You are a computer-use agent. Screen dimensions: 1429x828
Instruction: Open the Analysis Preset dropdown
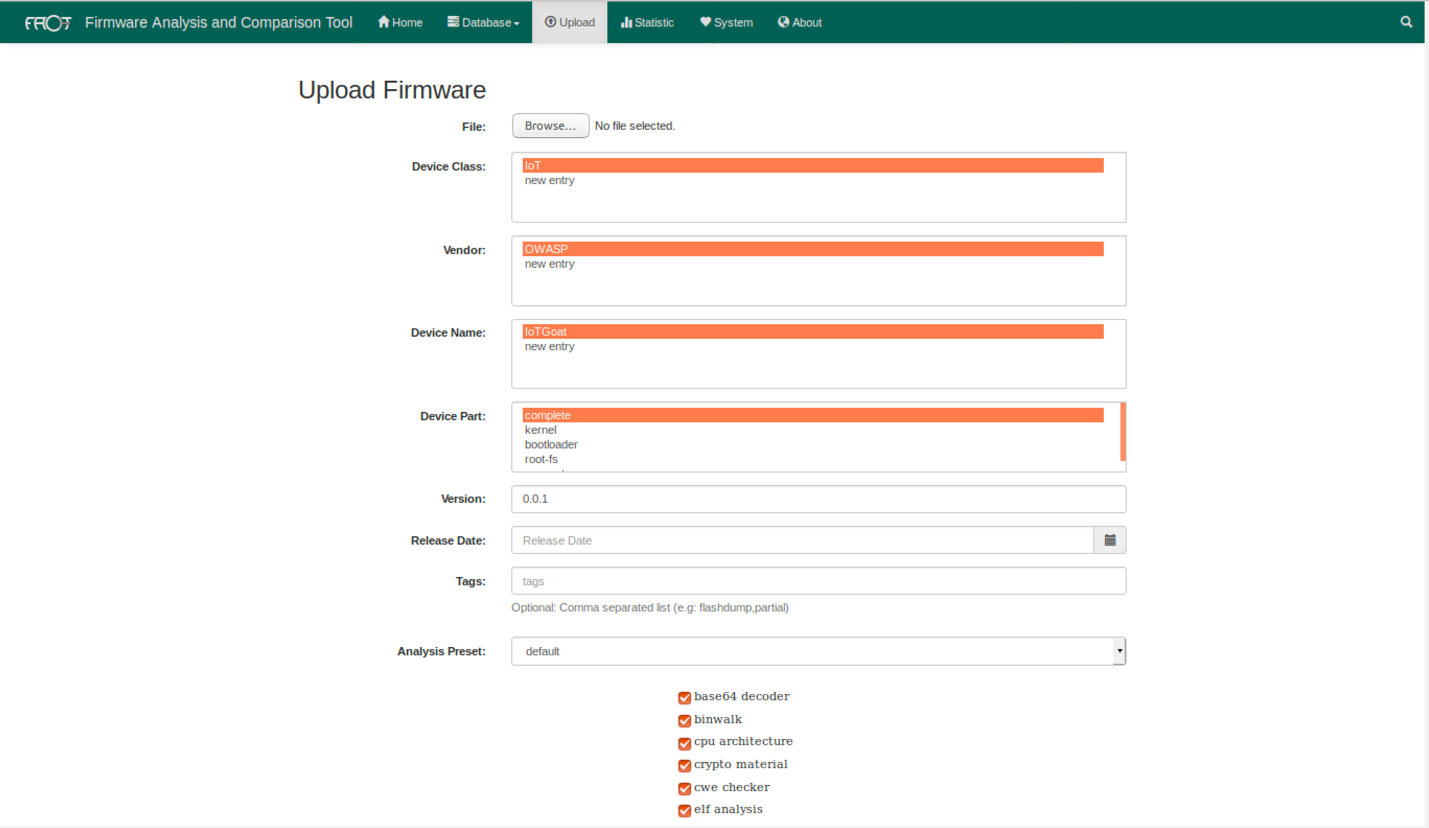(819, 651)
